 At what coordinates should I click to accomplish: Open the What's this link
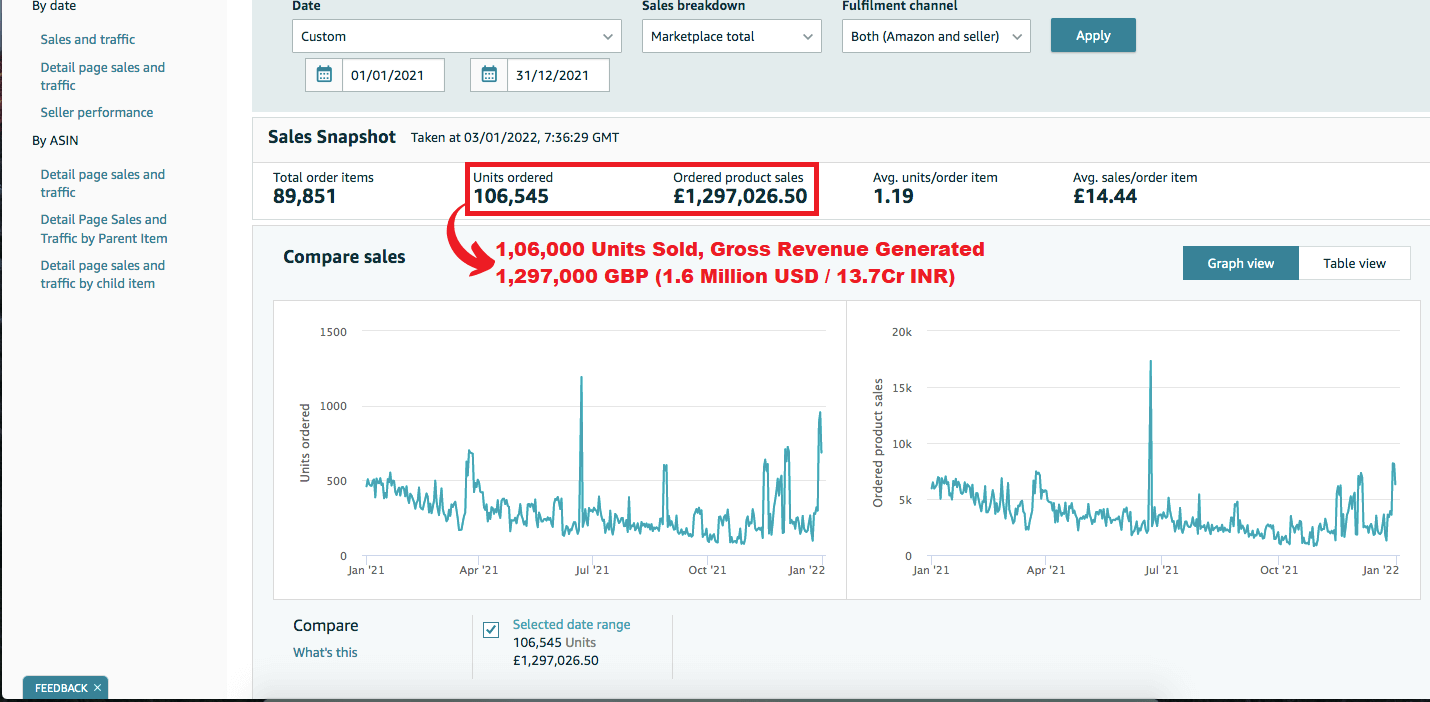coord(325,652)
